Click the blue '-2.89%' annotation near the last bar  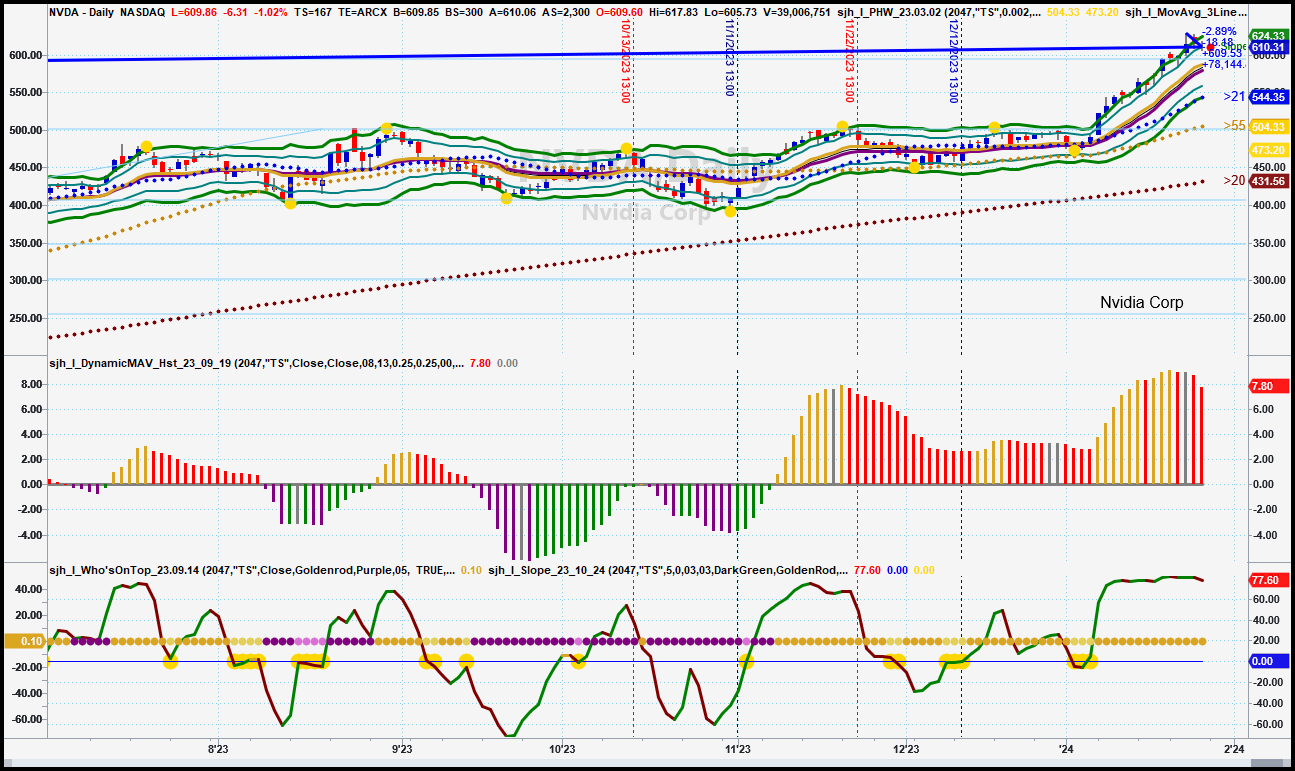point(1218,32)
